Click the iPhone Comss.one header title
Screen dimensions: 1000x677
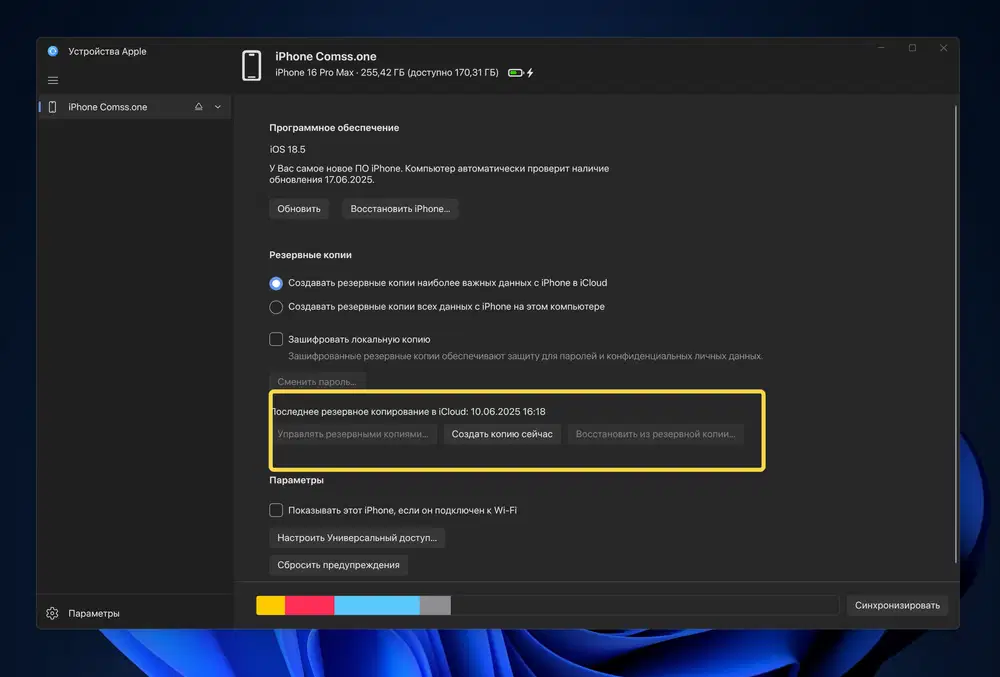pyautogui.click(x=326, y=57)
